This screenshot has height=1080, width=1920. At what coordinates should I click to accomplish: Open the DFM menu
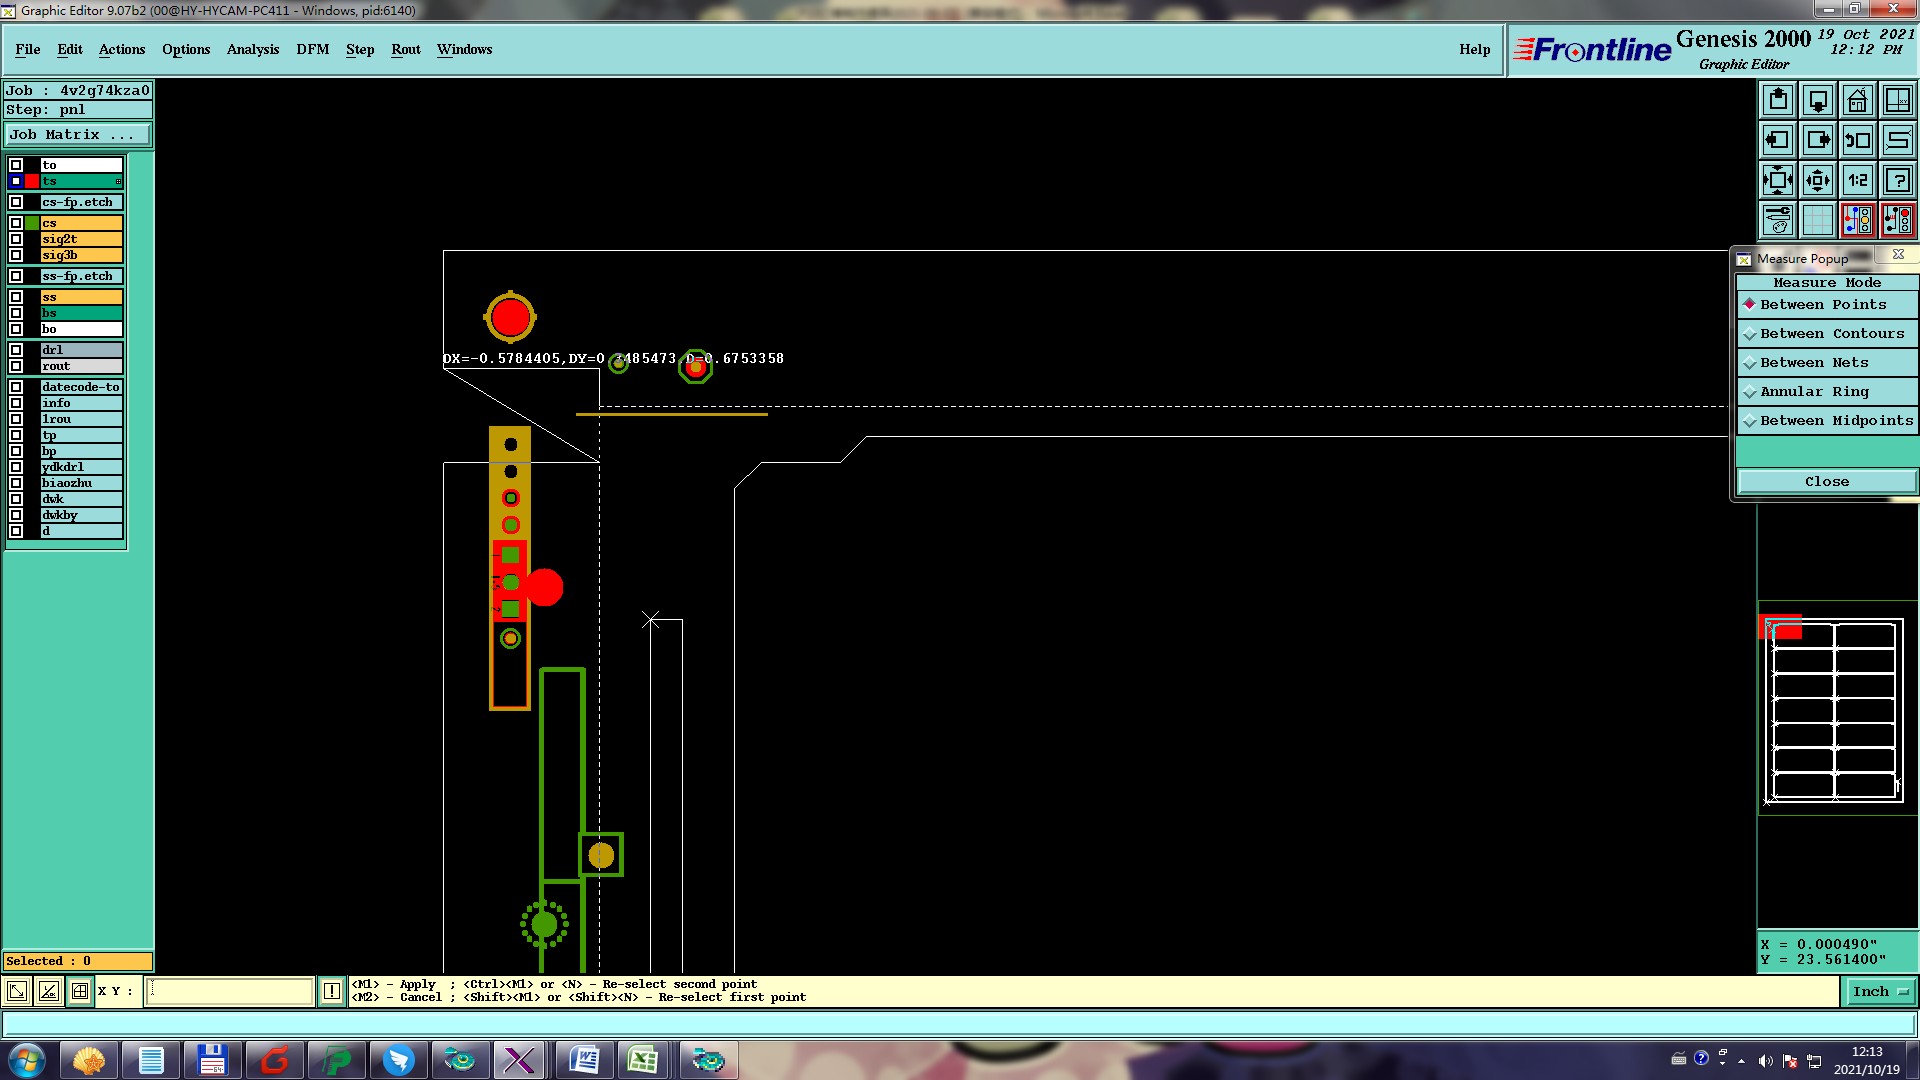pos(313,49)
